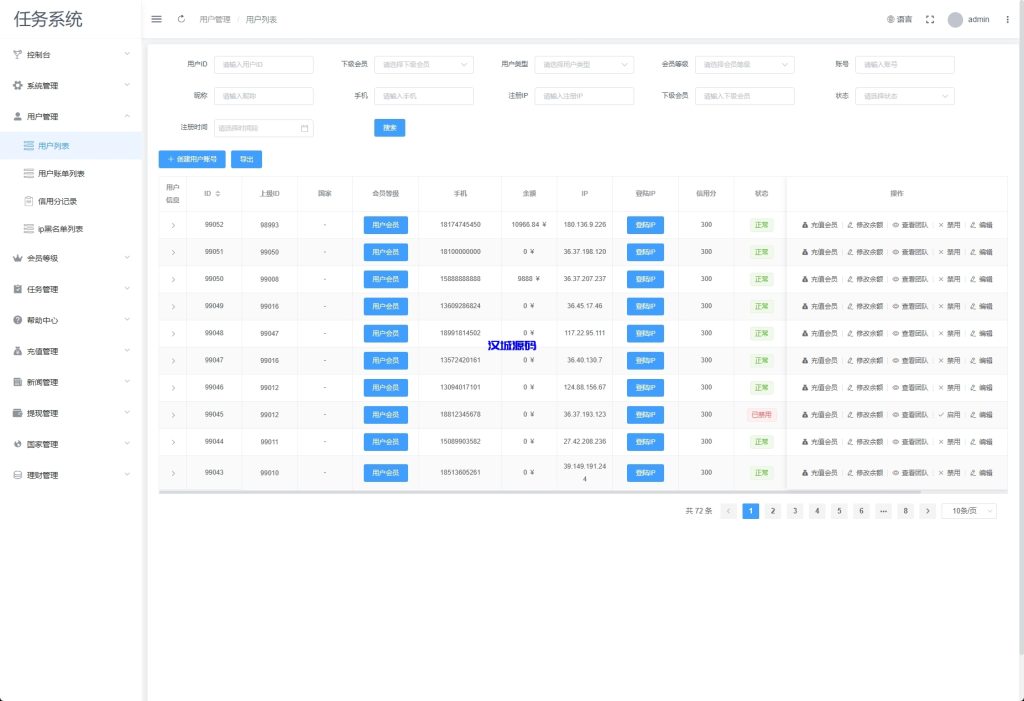Open the 注册时间 date range picker
This screenshot has height=701, width=1024.
264,128
